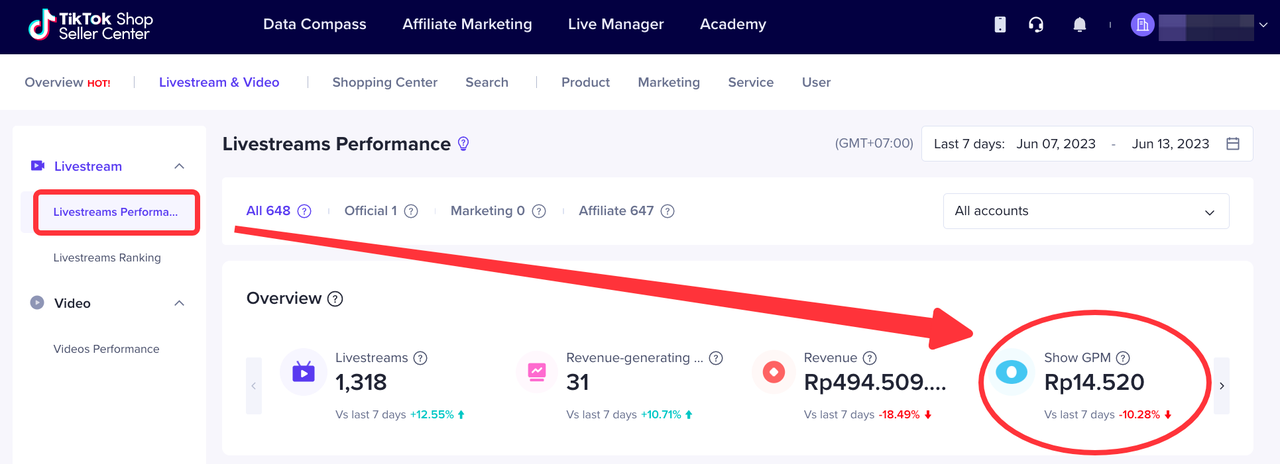This screenshot has height=464, width=1280.
Task: Click the Jun 07, 2023 start date field
Action: [x=1056, y=144]
